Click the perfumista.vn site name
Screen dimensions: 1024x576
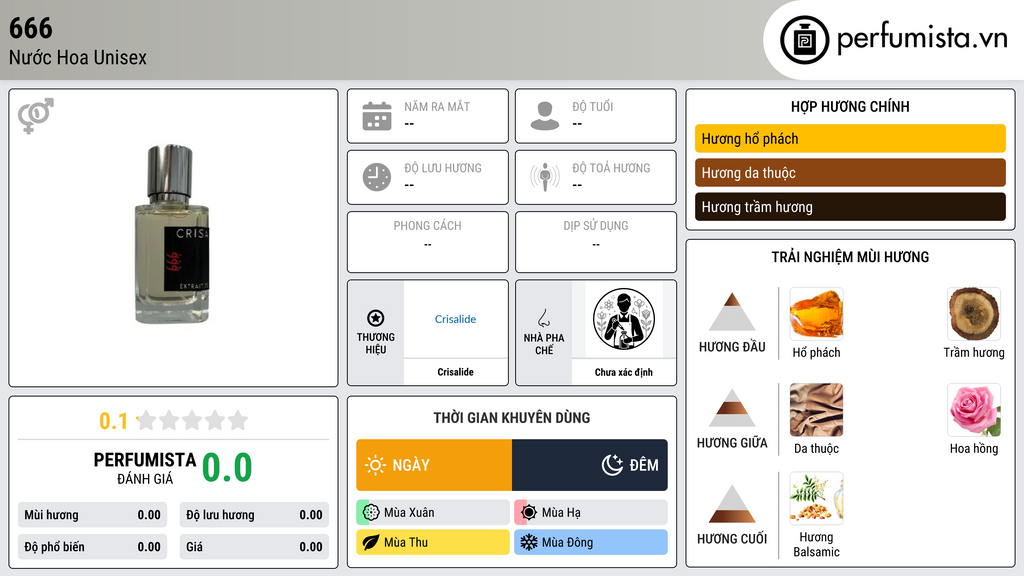click(x=922, y=39)
